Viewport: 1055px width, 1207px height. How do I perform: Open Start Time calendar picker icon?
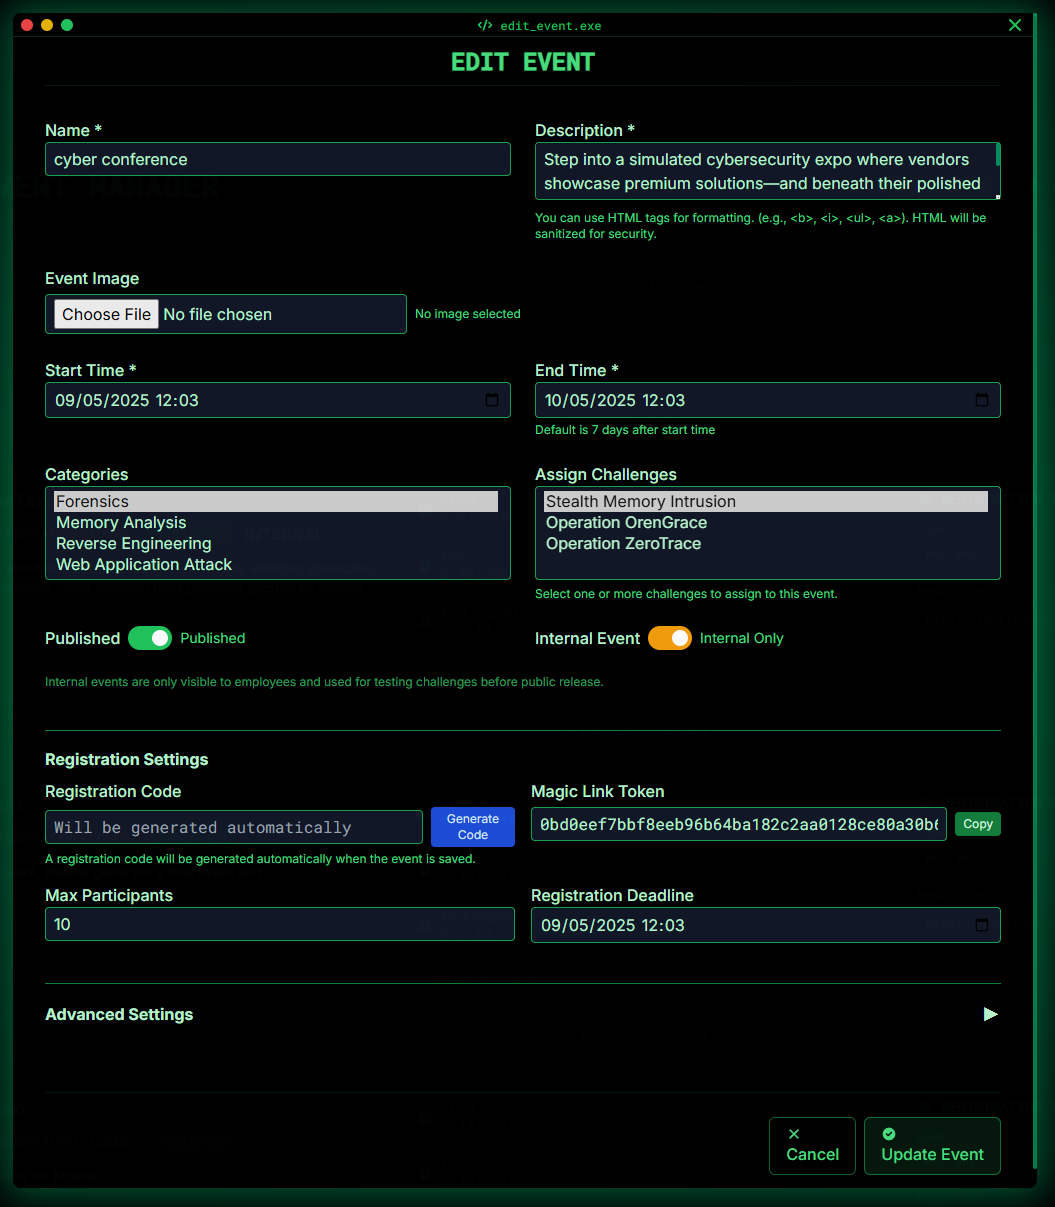click(492, 400)
